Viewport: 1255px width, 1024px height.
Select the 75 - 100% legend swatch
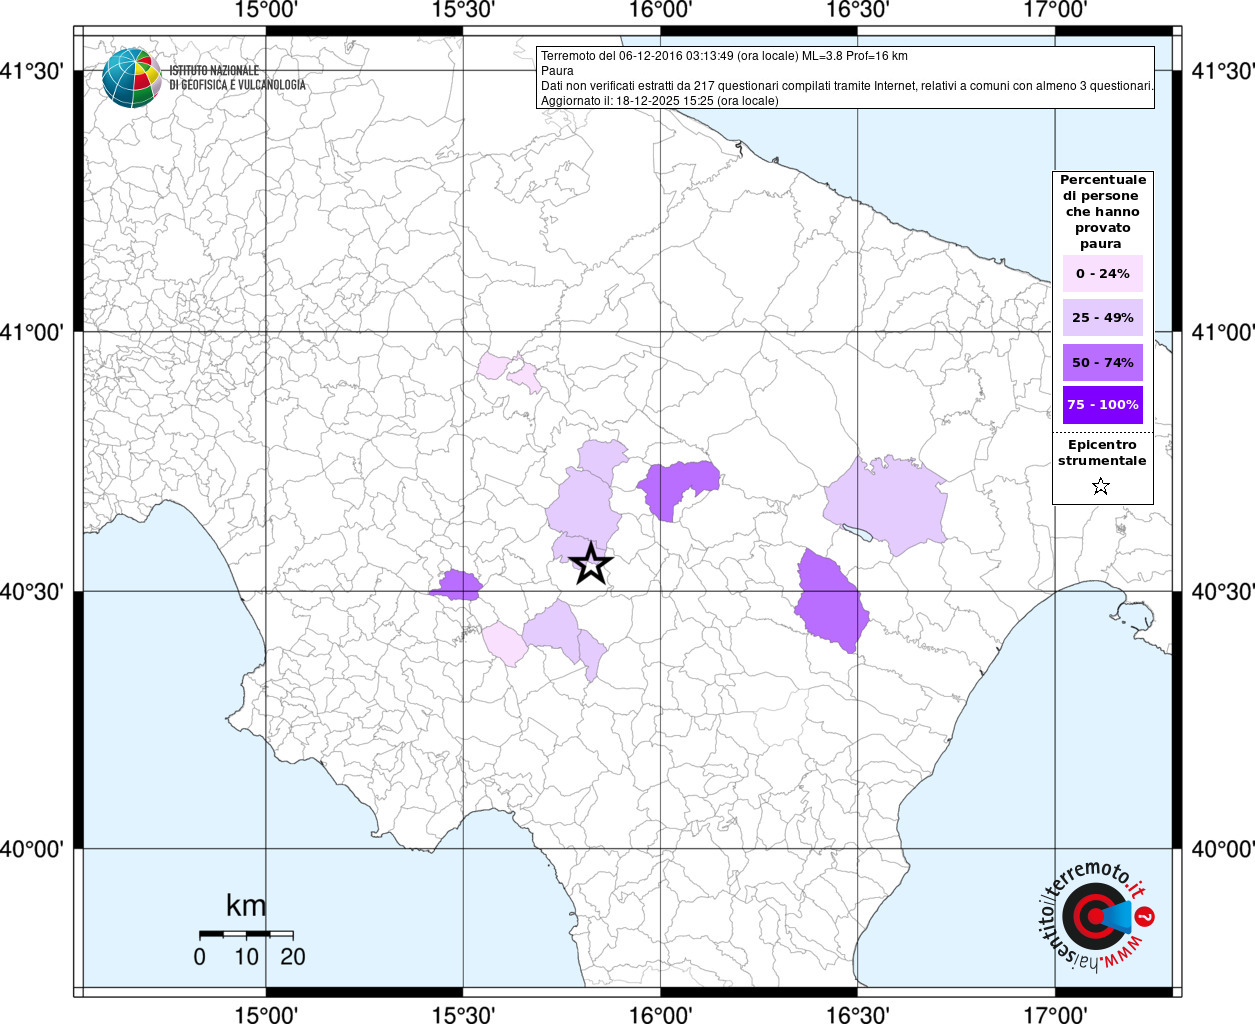[1102, 405]
